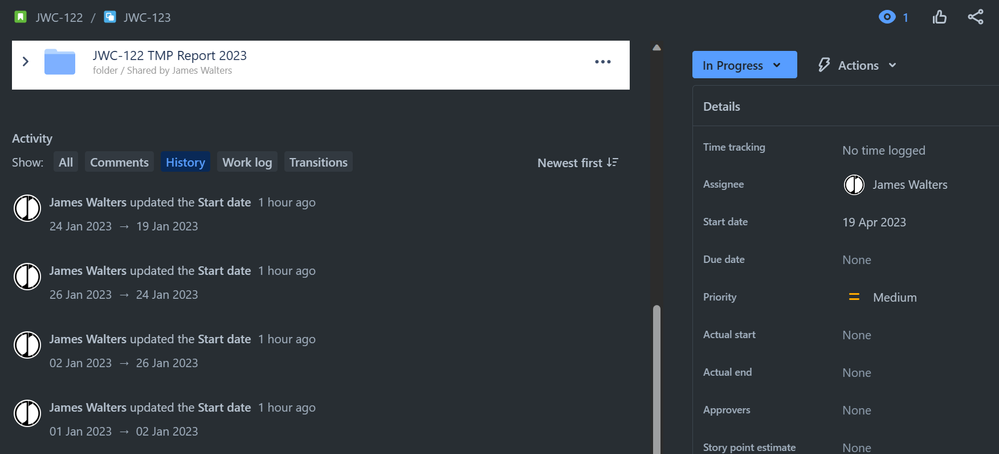This screenshot has height=454, width=999.
Task: Click the Actions lightning bolt icon
Action: 824,65
